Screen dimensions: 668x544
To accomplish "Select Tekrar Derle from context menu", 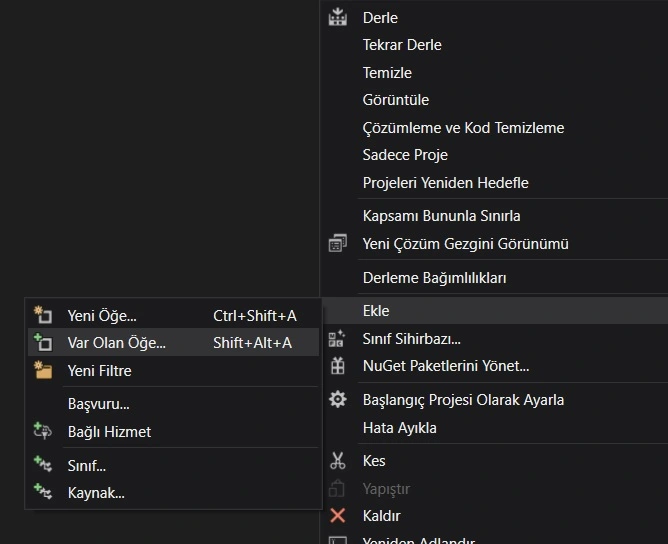I will click(x=402, y=45).
